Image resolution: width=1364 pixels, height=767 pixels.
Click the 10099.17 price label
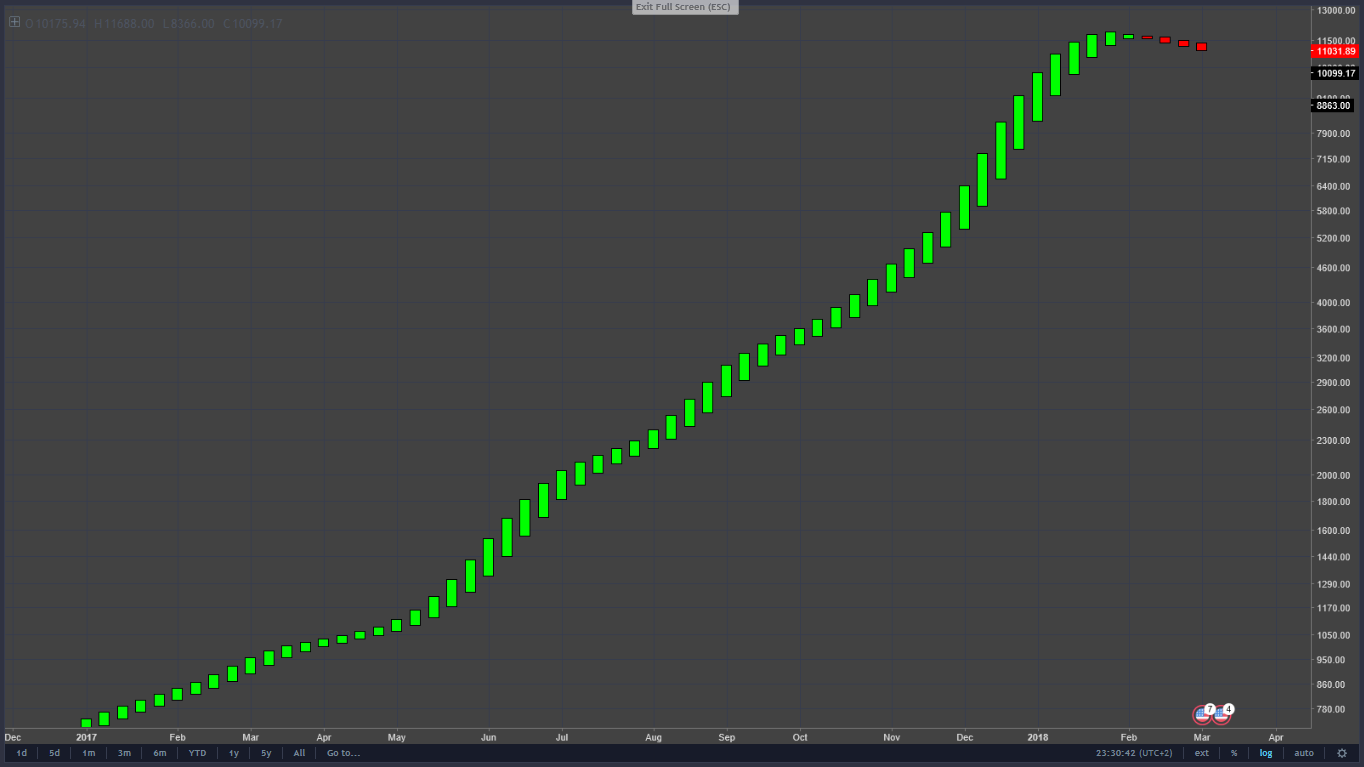[1335, 73]
